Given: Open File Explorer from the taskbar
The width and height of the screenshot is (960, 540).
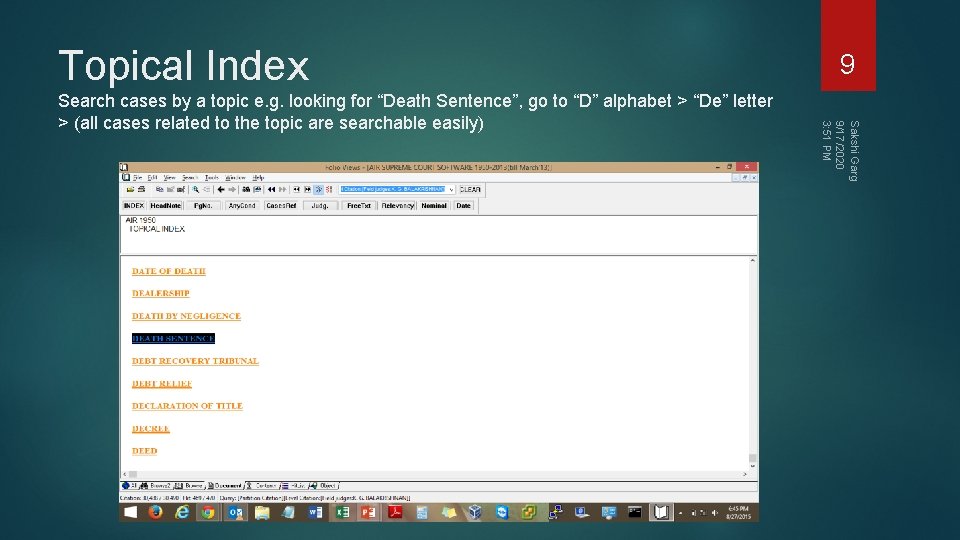Looking at the screenshot, I should click(262, 512).
